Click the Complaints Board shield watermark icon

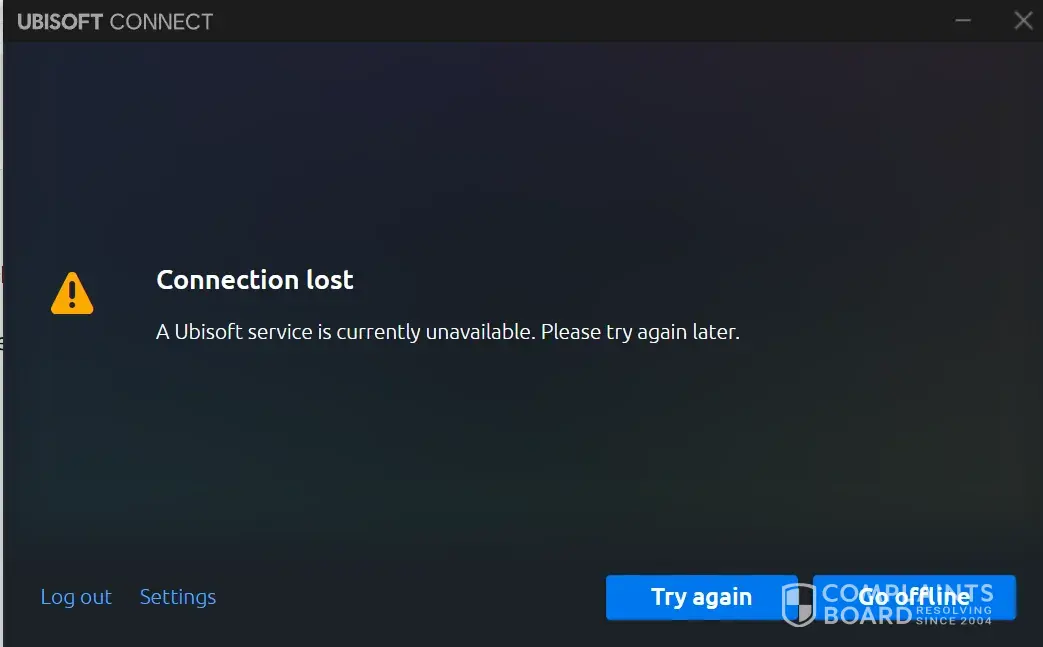point(798,604)
